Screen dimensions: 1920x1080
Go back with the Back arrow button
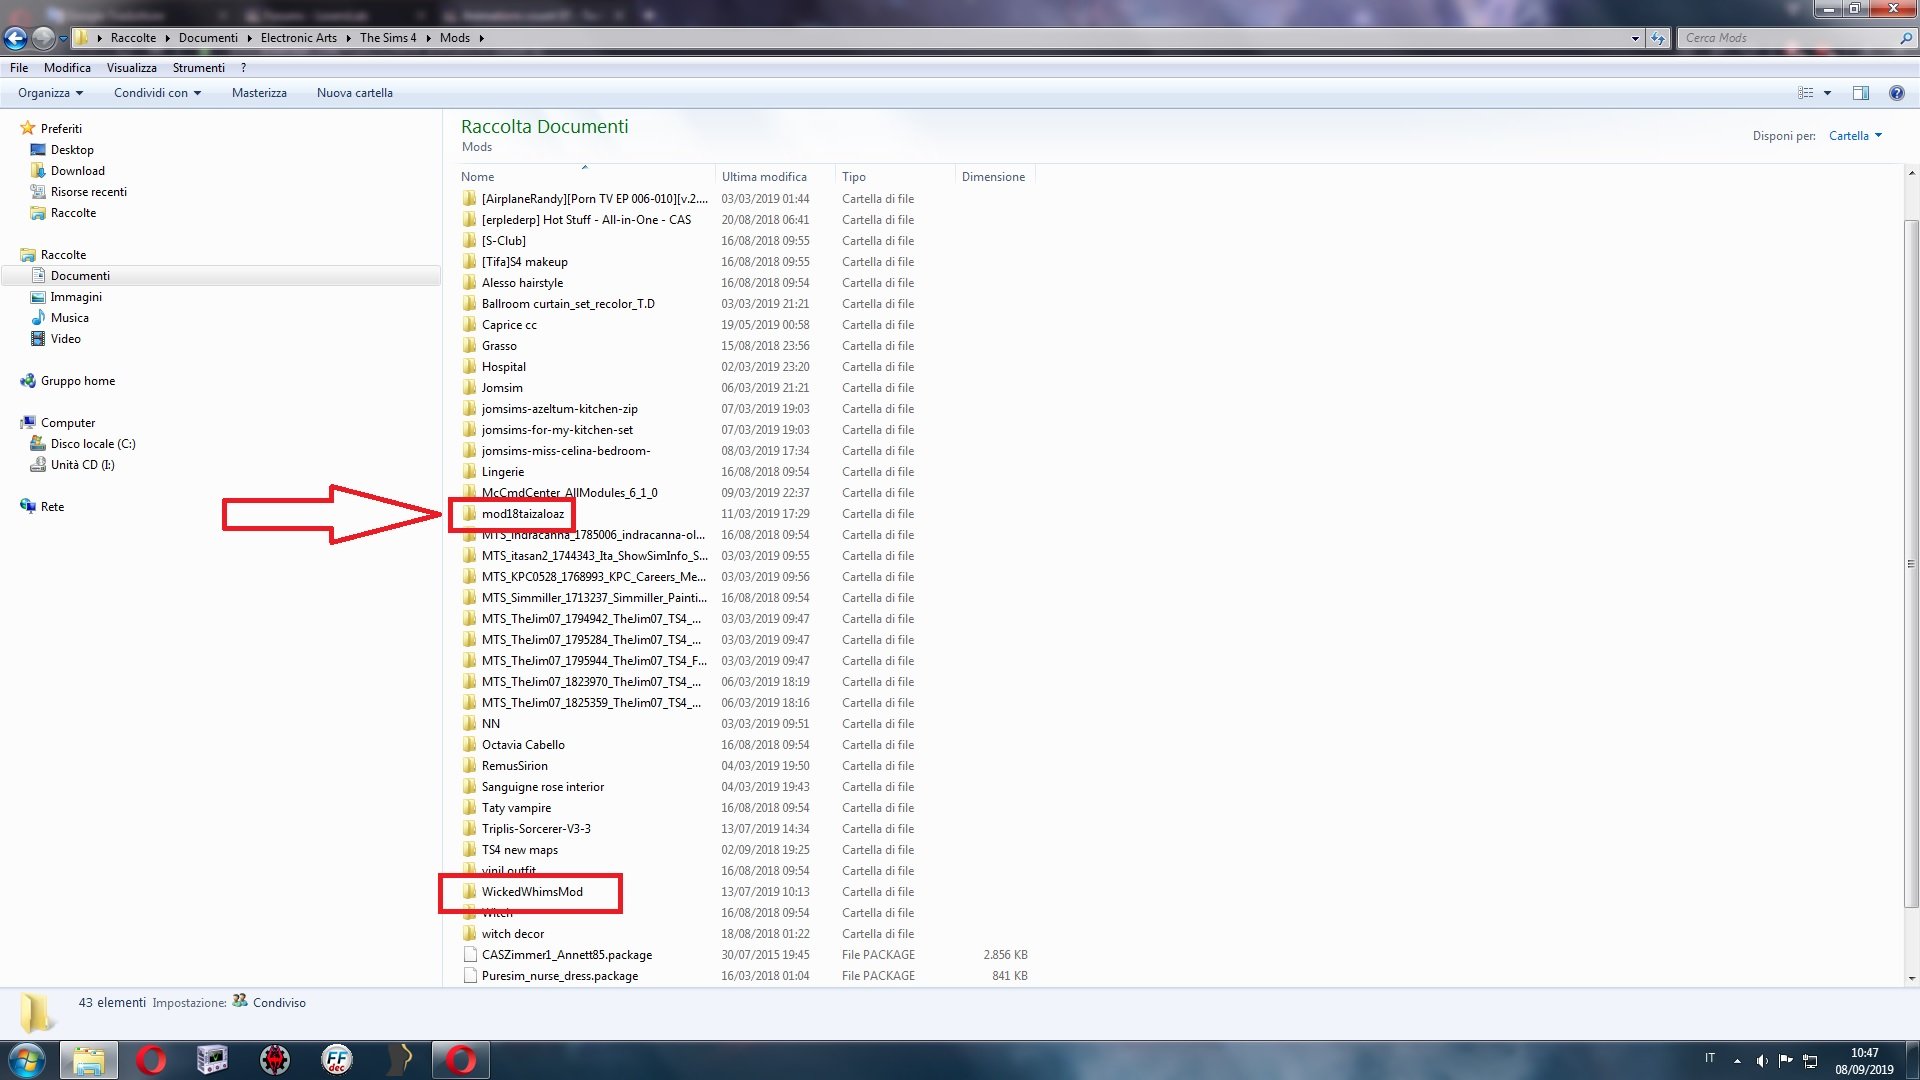[15, 38]
